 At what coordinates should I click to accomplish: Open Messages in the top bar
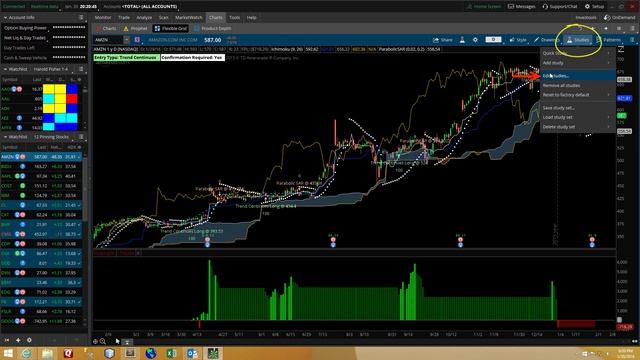(x=521, y=7)
